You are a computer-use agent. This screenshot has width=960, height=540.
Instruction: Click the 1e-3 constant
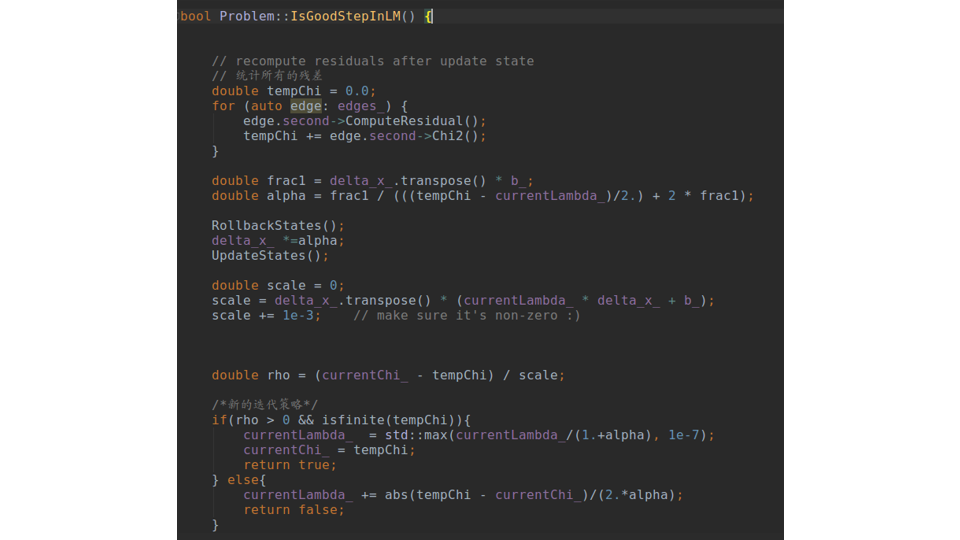[298, 315]
